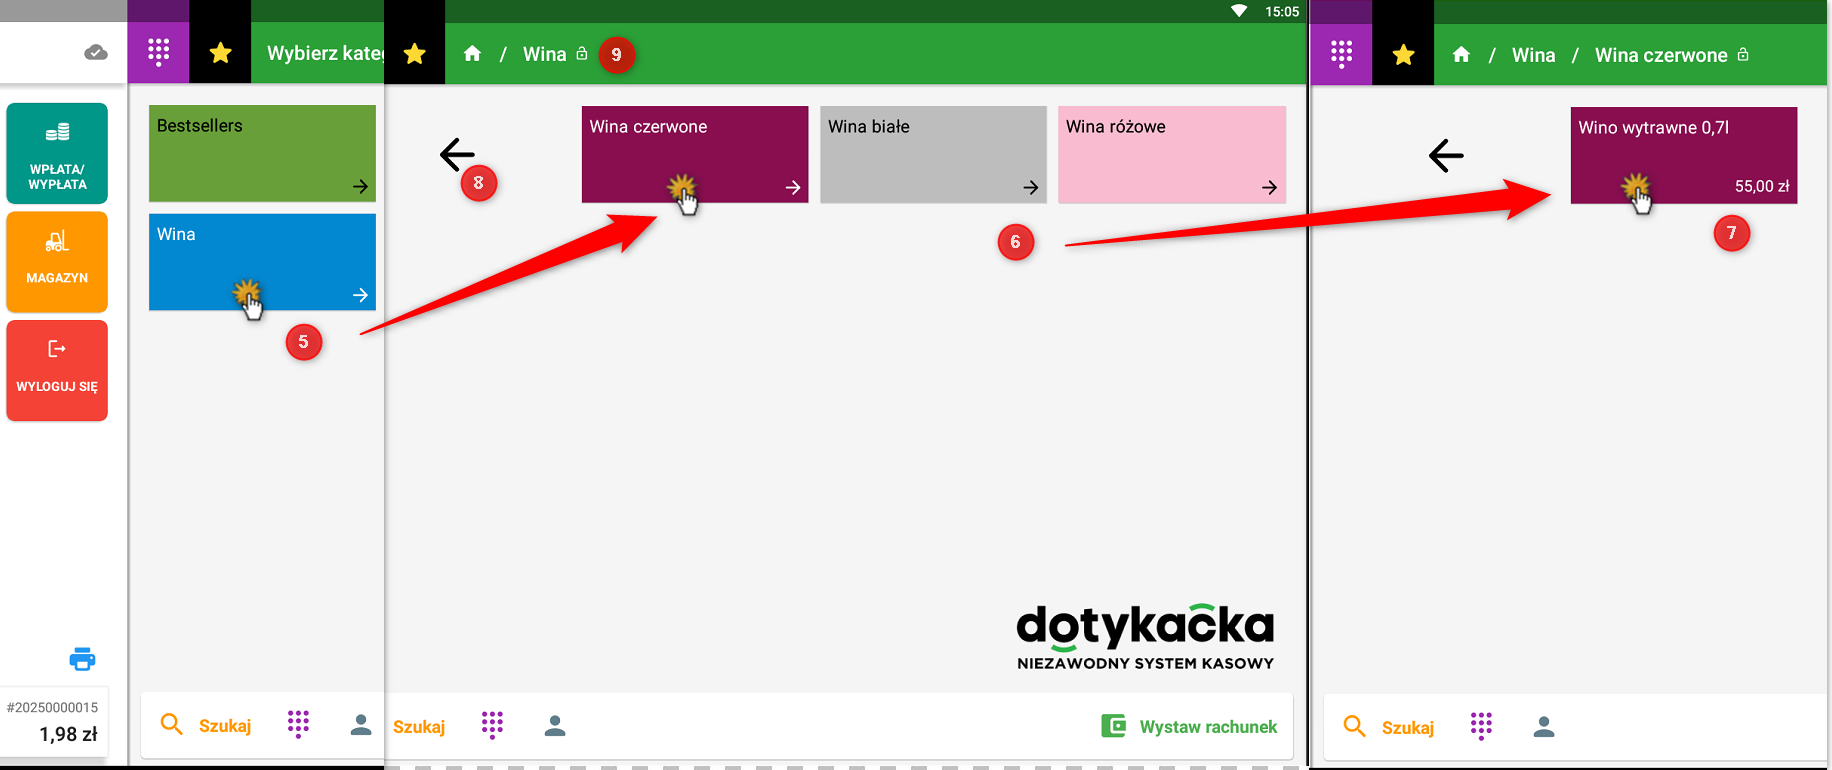Click the customer person icon in middle panel

555,726
